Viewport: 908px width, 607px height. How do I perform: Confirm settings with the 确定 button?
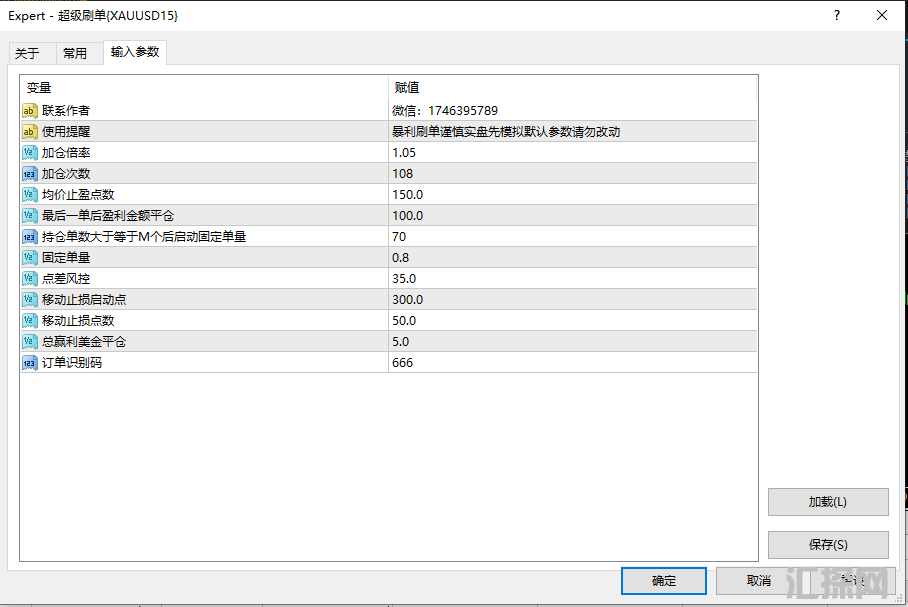(x=664, y=581)
